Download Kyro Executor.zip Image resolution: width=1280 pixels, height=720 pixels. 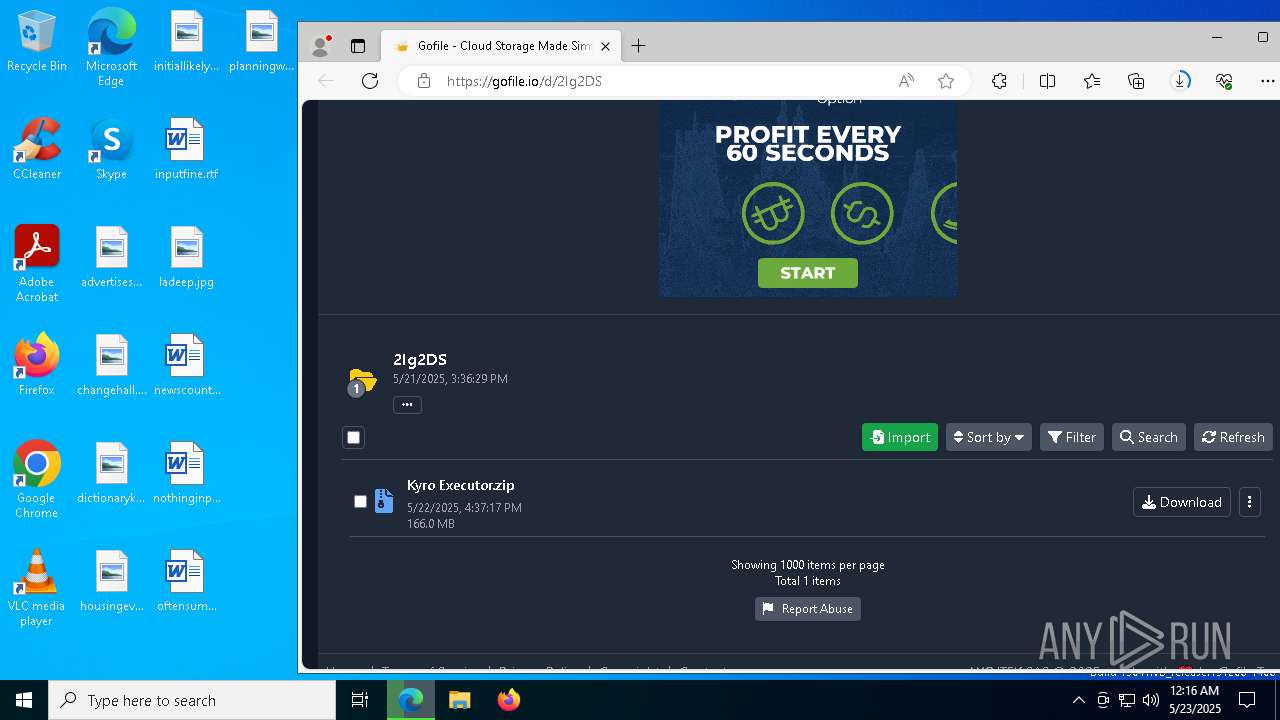pyautogui.click(x=1181, y=502)
